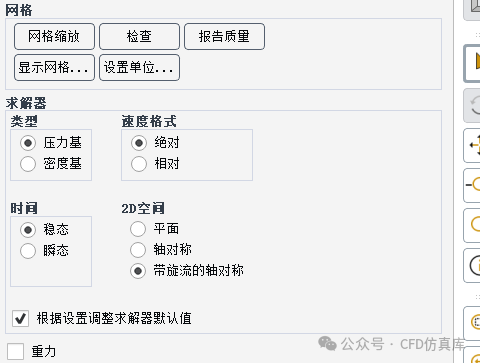Click the greyed-out rotate view icon

(472, 105)
